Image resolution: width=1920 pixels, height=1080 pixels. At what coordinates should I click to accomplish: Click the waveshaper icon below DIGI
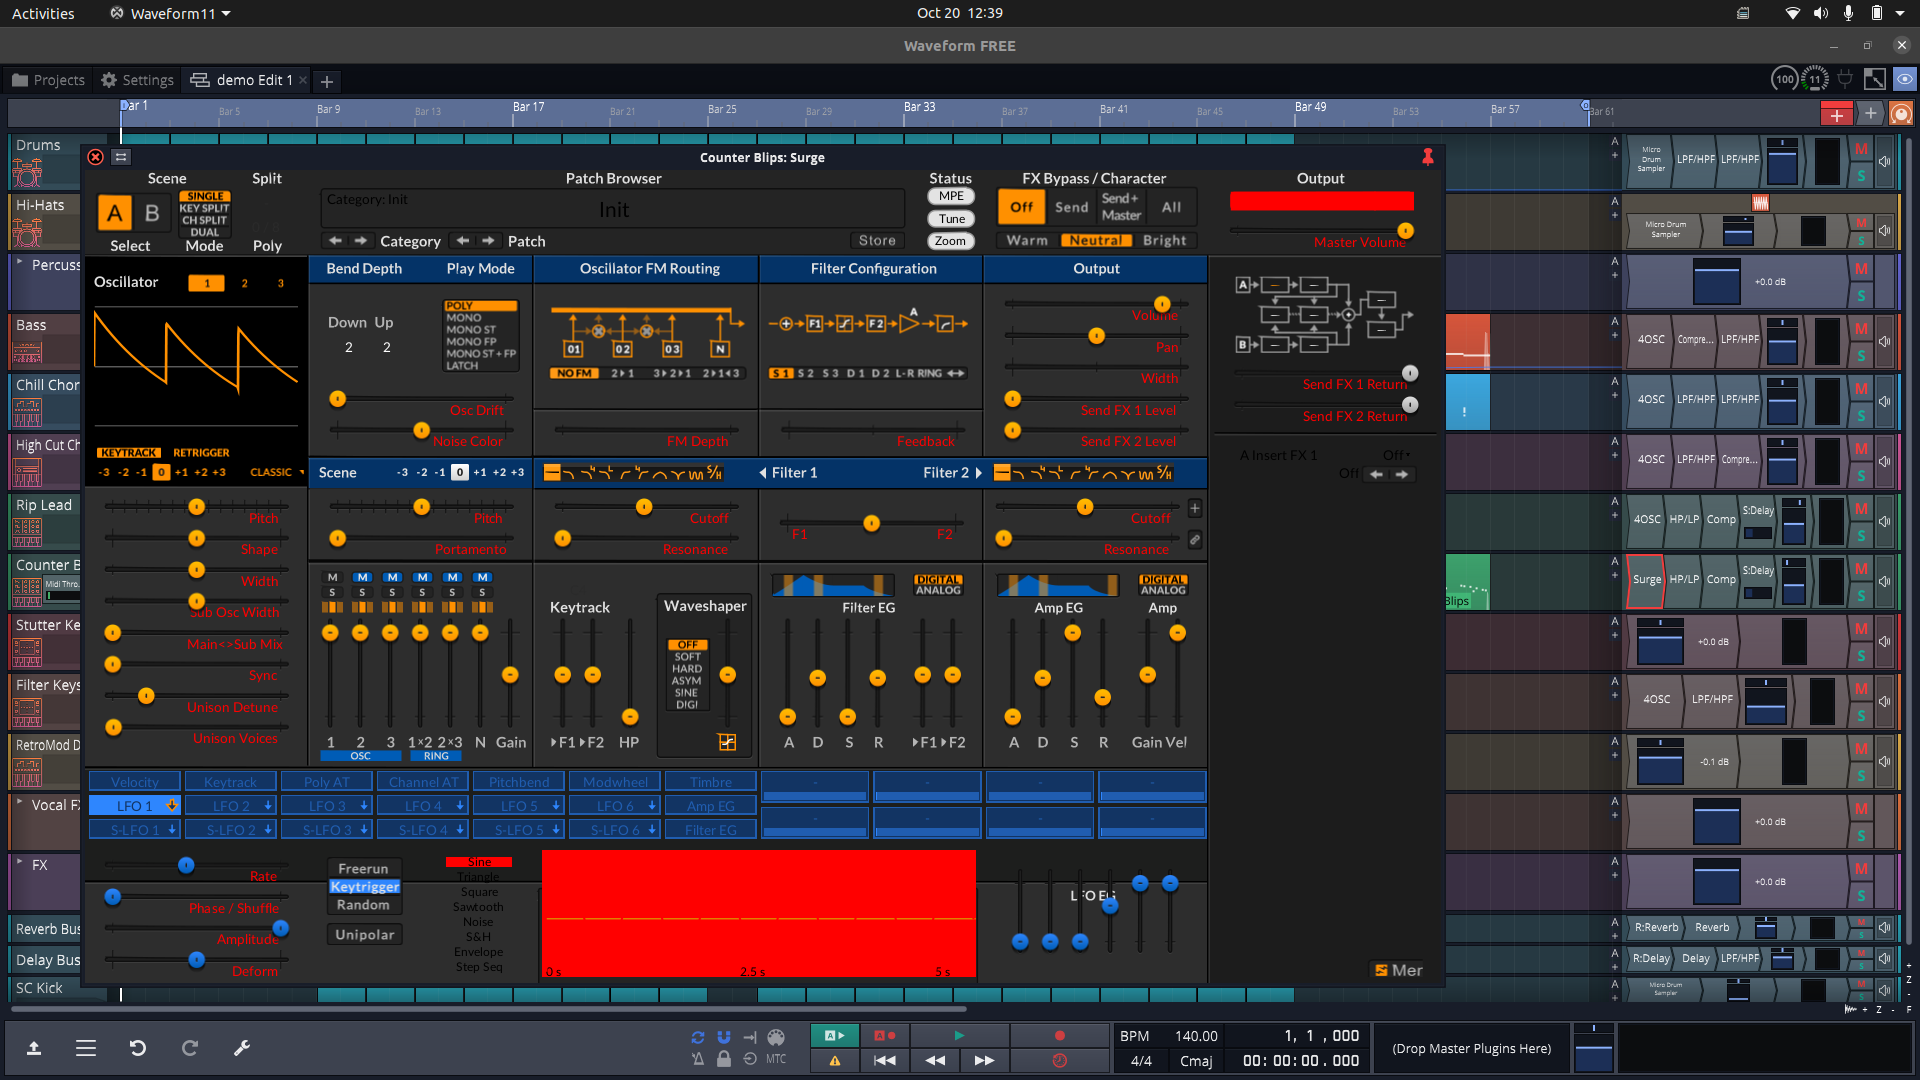727,742
